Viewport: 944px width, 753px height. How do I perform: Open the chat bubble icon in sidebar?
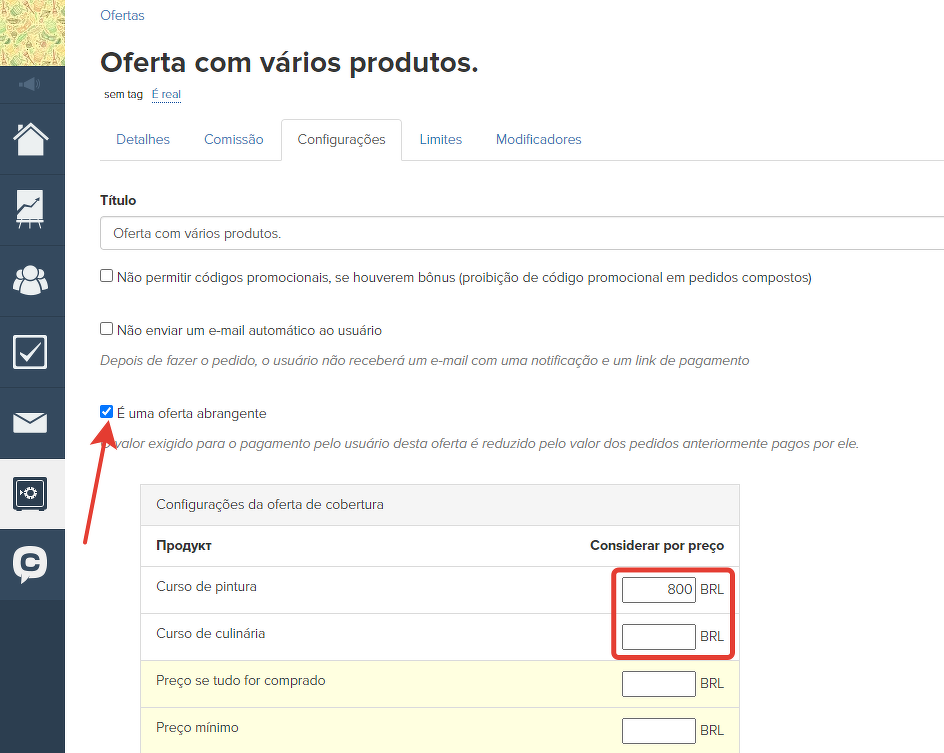pos(31,565)
